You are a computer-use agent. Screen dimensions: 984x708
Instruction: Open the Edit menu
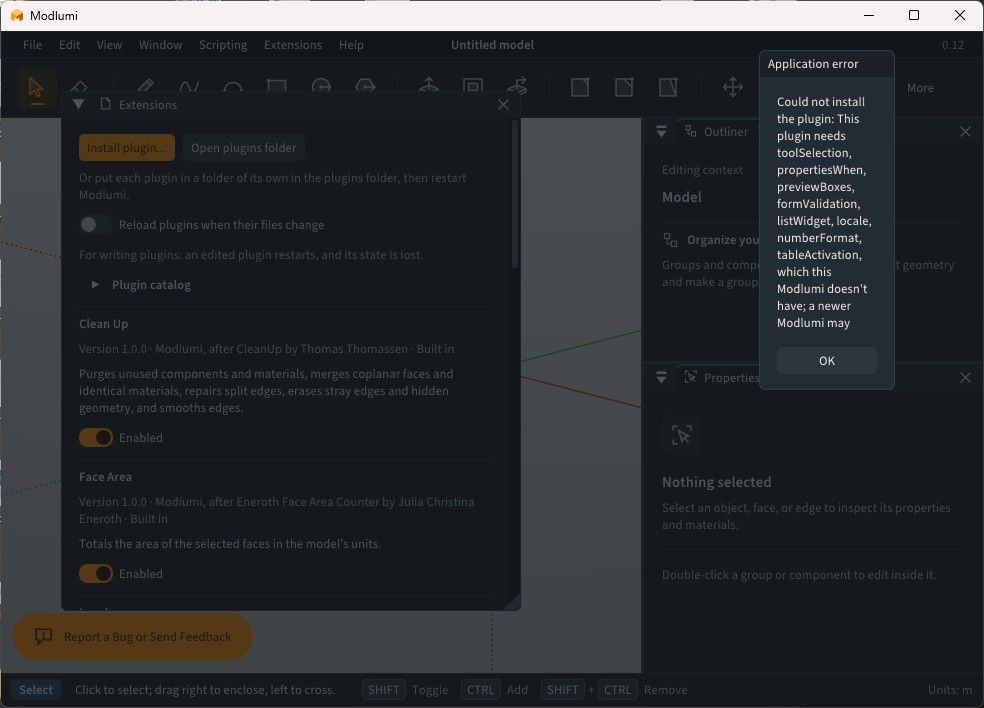coord(70,45)
